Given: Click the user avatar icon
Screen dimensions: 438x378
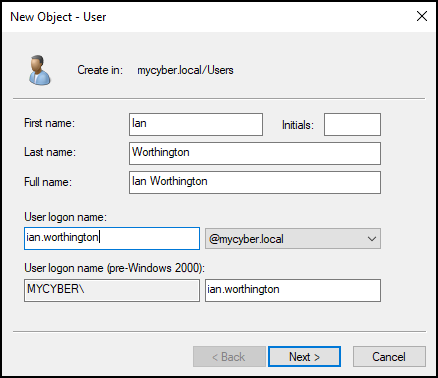Looking at the screenshot, I should 40,70.
